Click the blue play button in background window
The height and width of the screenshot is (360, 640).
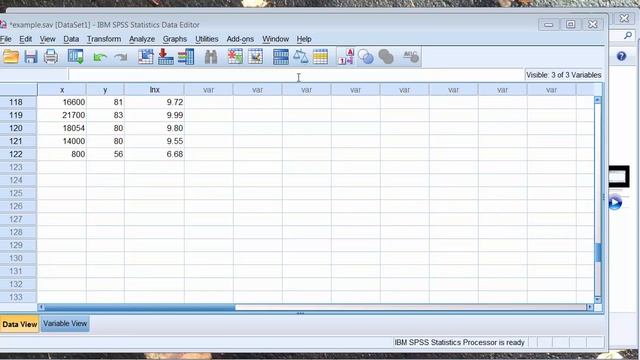click(x=615, y=202)
